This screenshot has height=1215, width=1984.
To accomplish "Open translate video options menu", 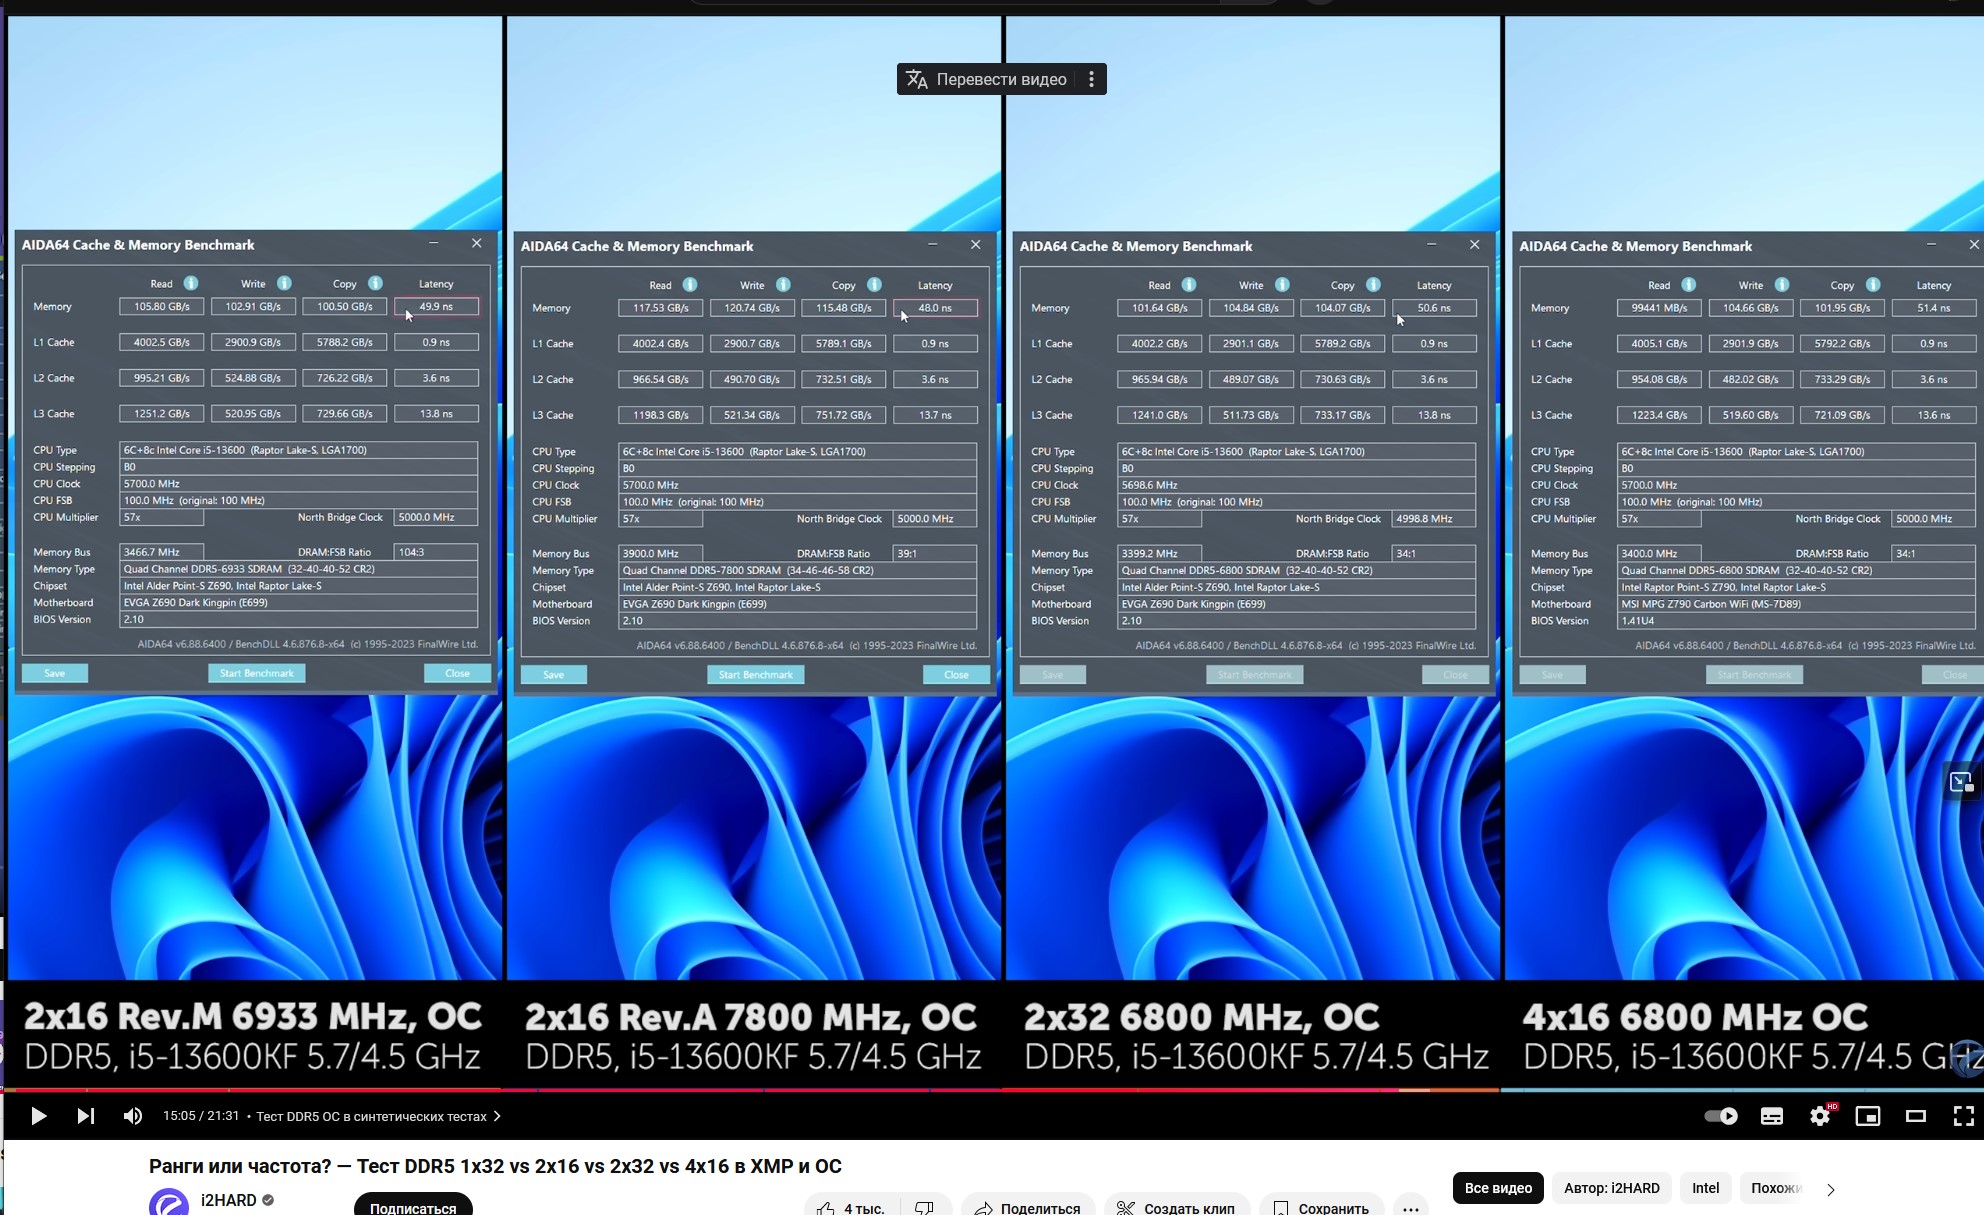I will click(1091, 79).
